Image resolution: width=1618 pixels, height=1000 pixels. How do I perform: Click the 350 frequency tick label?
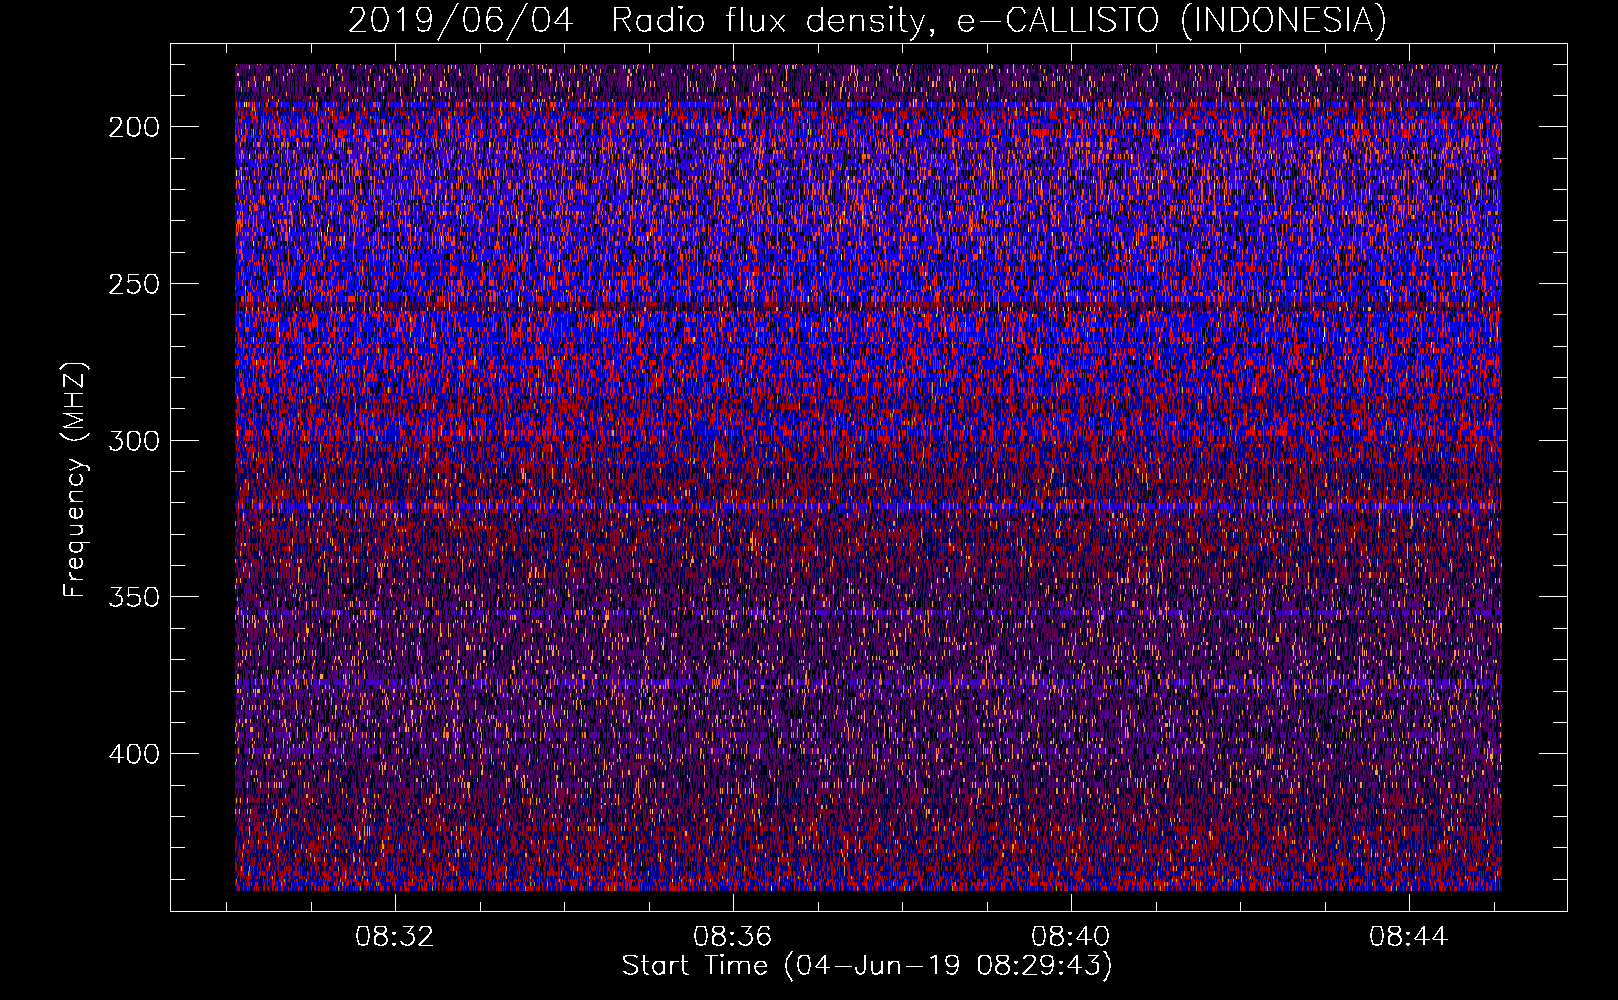coord(134,597)
